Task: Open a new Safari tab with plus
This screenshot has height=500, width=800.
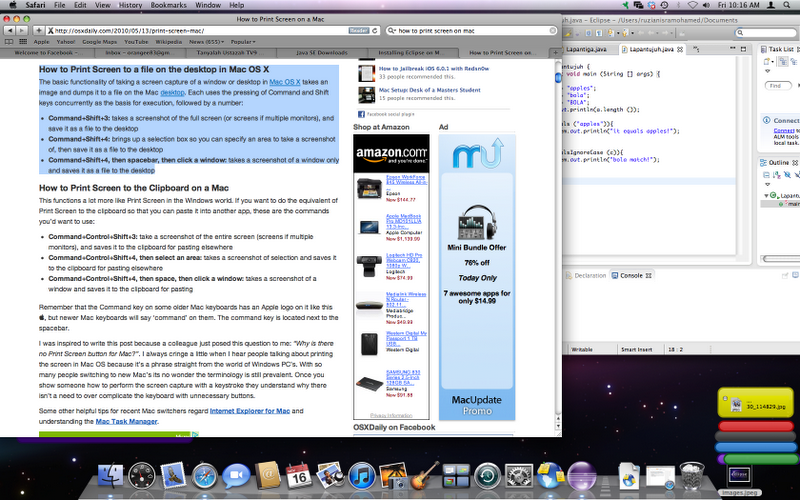Action: [x=556, y=53]
